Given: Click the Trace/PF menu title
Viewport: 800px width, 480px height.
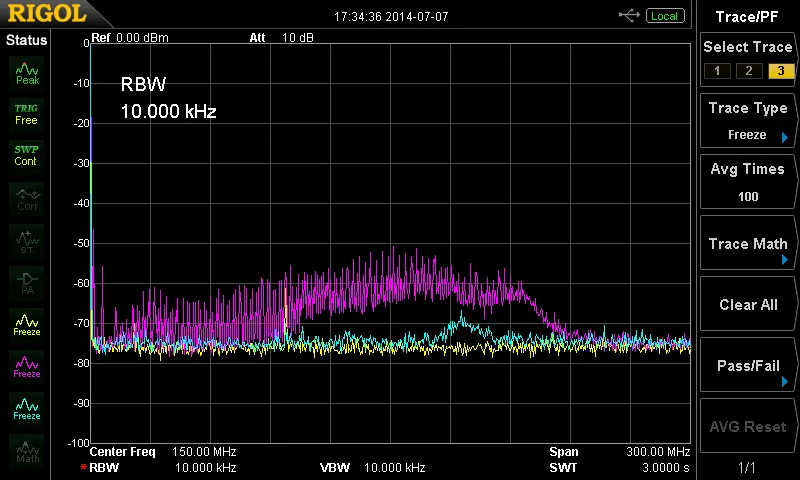Looking at the screenshot, I should (x=747, y=17).
